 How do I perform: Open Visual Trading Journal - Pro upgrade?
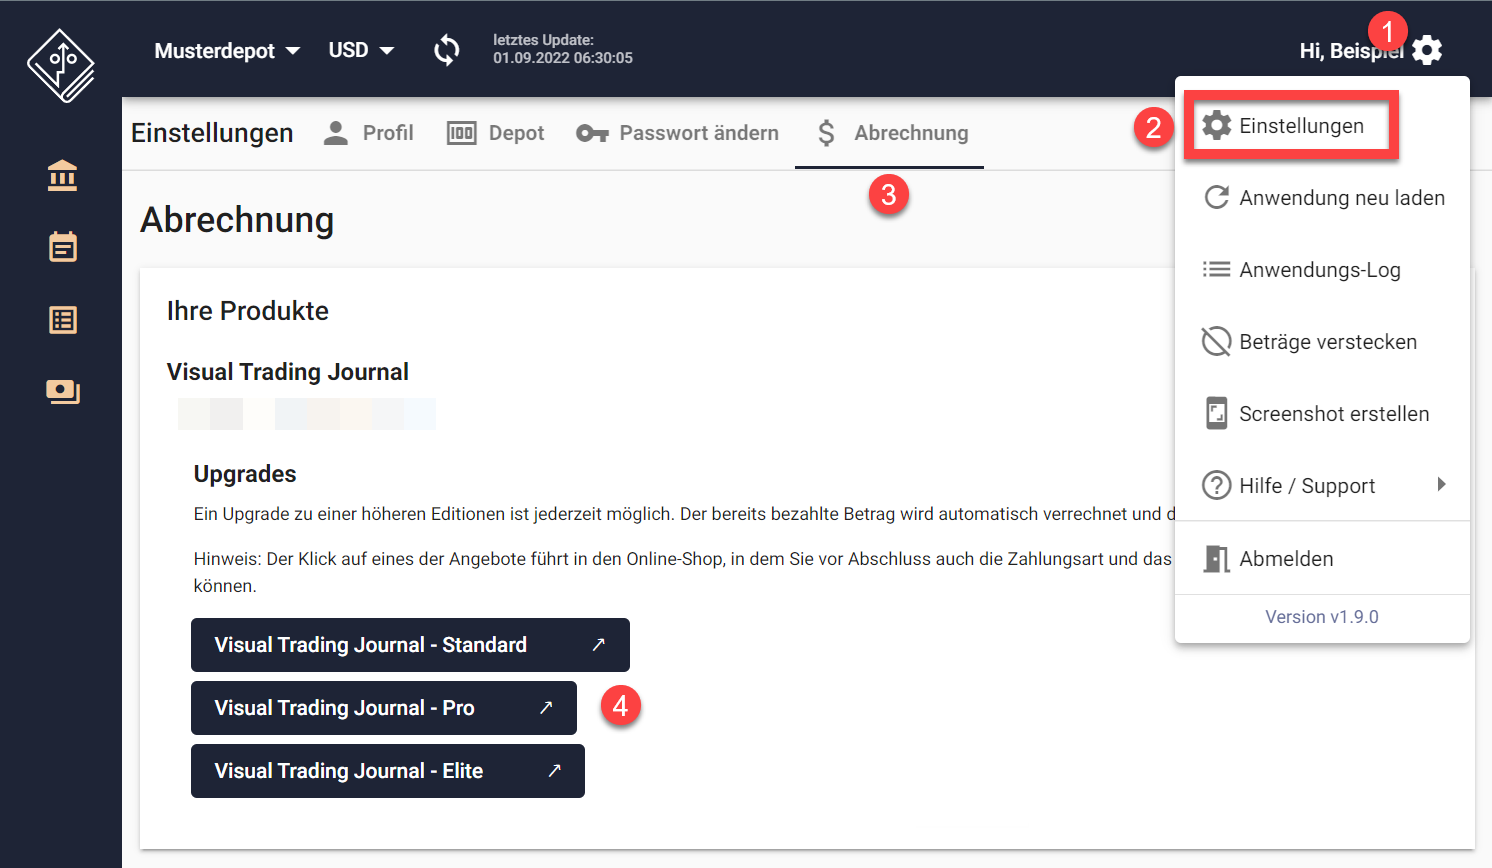pyautogui.click(x=384, y=708)
